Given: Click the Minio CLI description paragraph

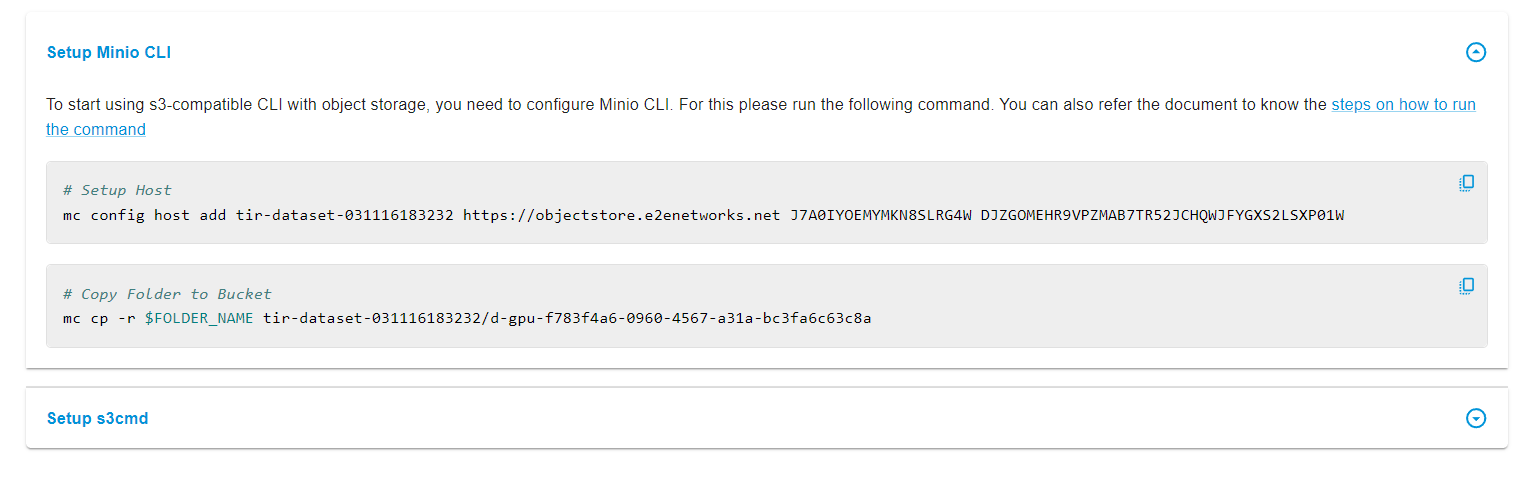Looking at the screenshot, I should [761, 117].
